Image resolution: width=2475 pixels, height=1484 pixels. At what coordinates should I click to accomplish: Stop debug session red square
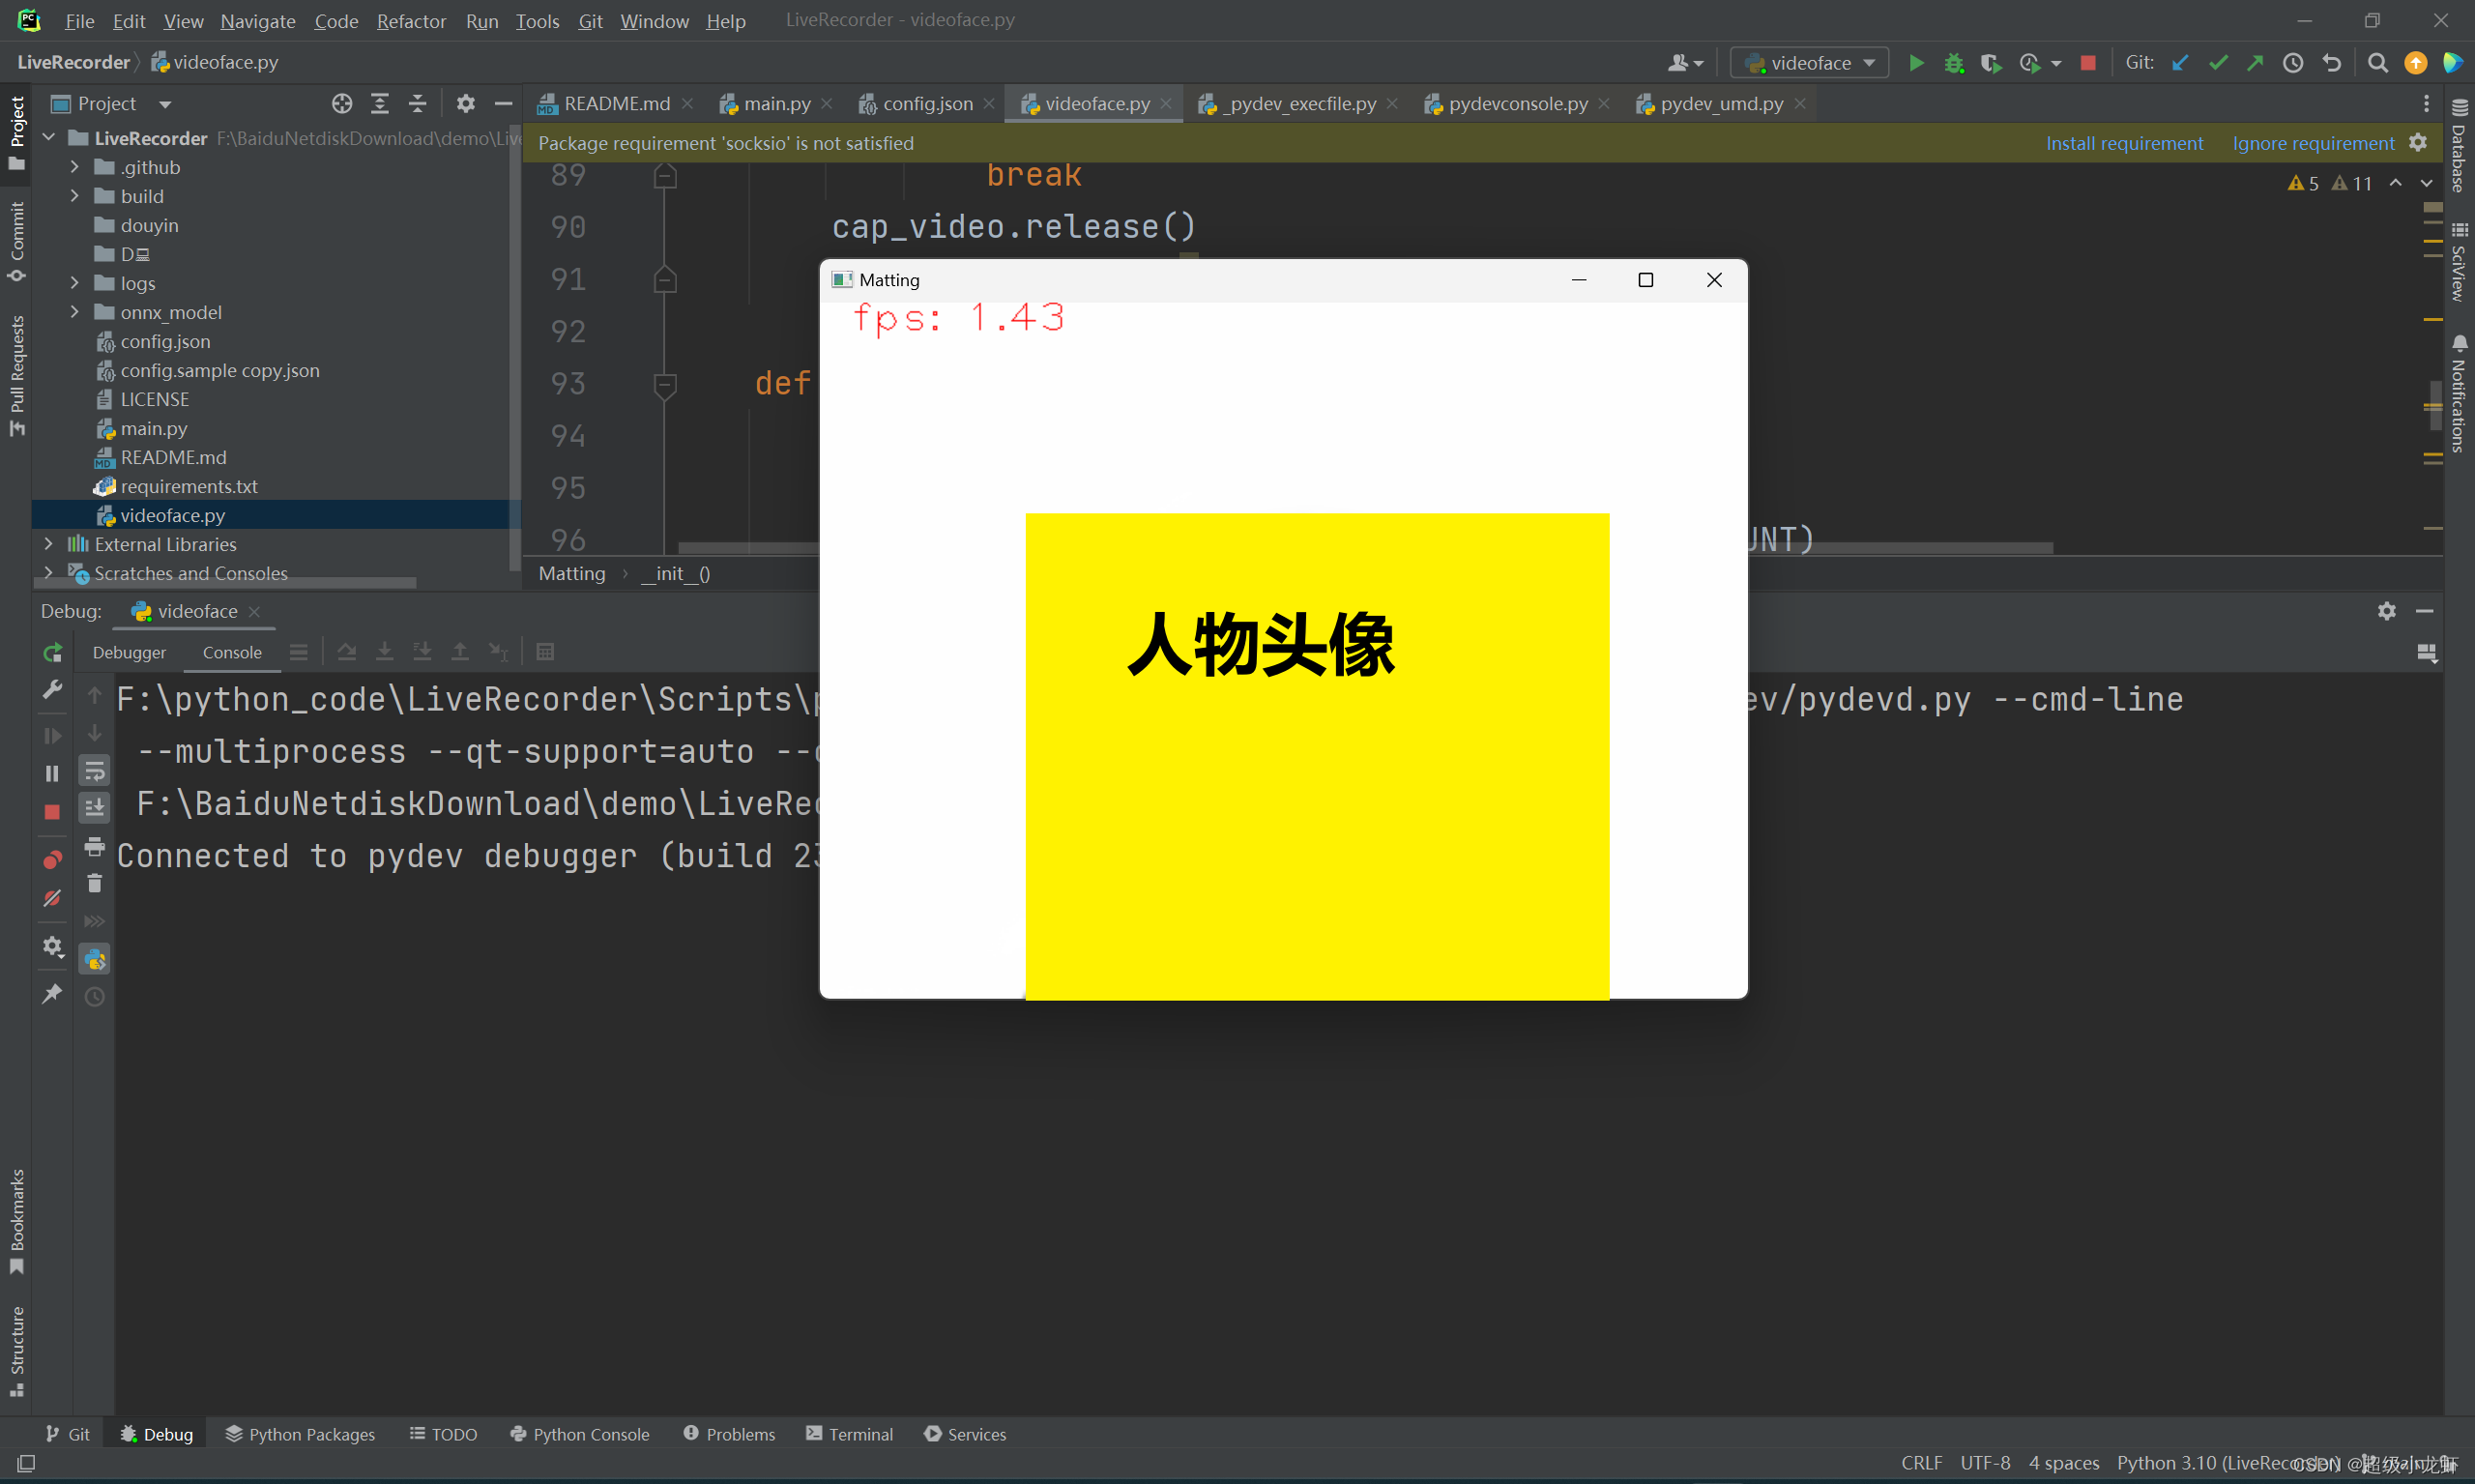pos(52,812)
